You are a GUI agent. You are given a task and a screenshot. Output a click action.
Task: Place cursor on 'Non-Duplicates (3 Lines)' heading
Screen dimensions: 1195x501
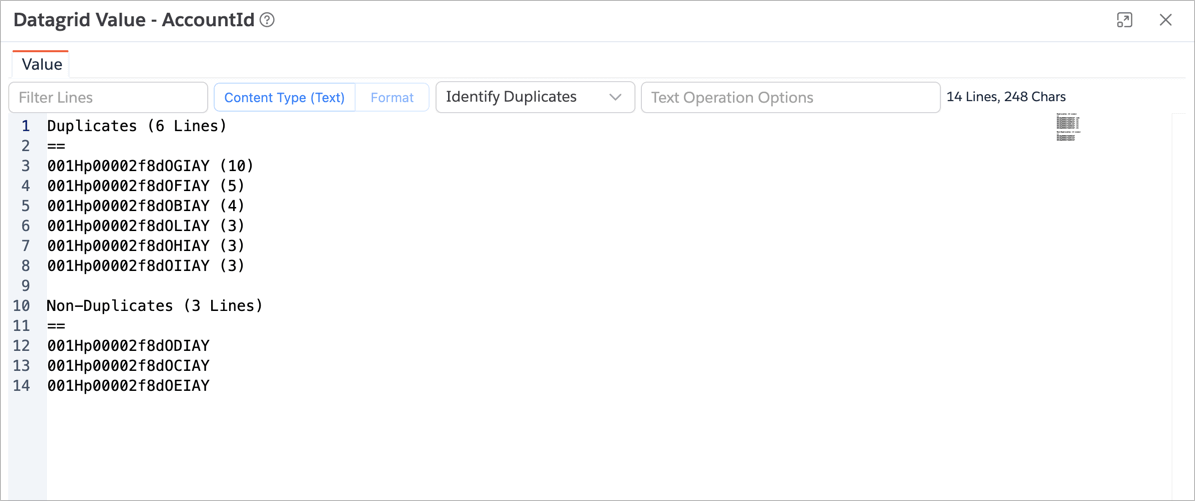click(x=154, y=306)
